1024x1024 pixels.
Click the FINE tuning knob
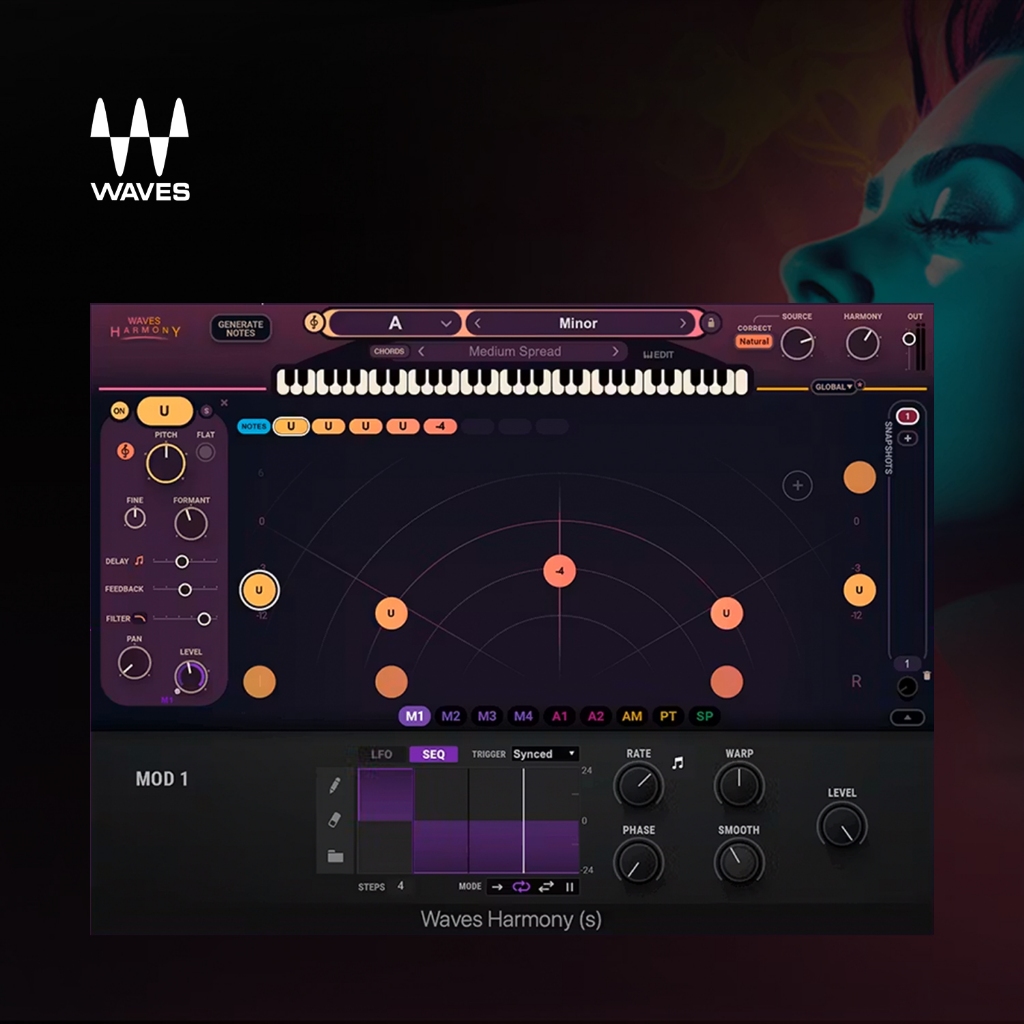(135, 518)
